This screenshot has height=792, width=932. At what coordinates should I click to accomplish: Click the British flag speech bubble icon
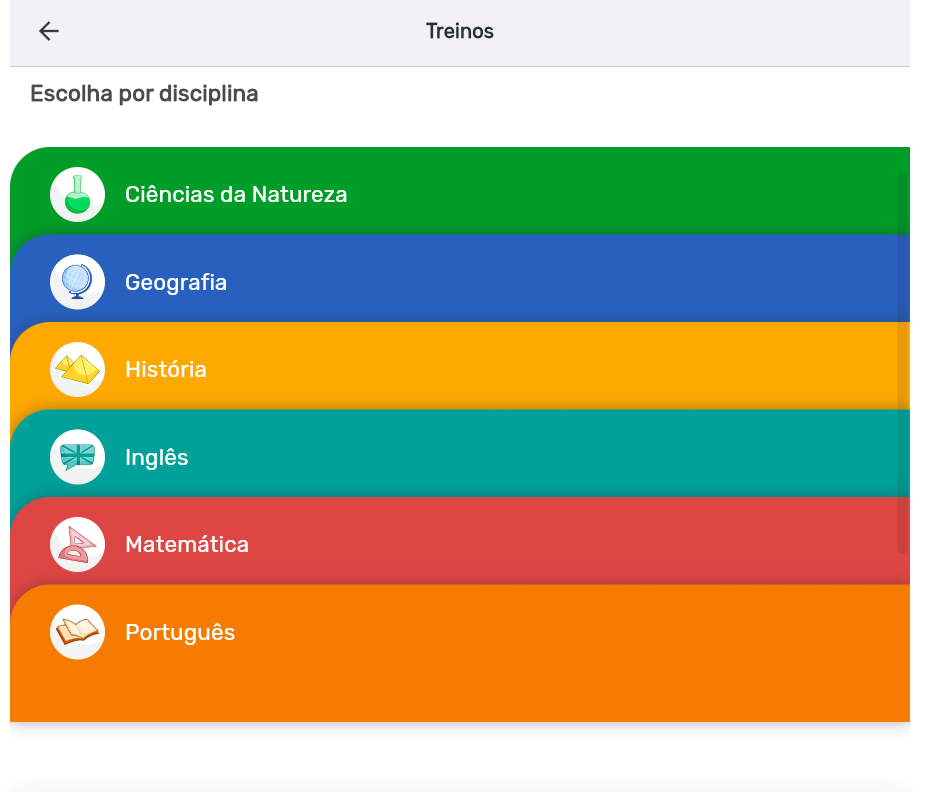pos(77,457)
